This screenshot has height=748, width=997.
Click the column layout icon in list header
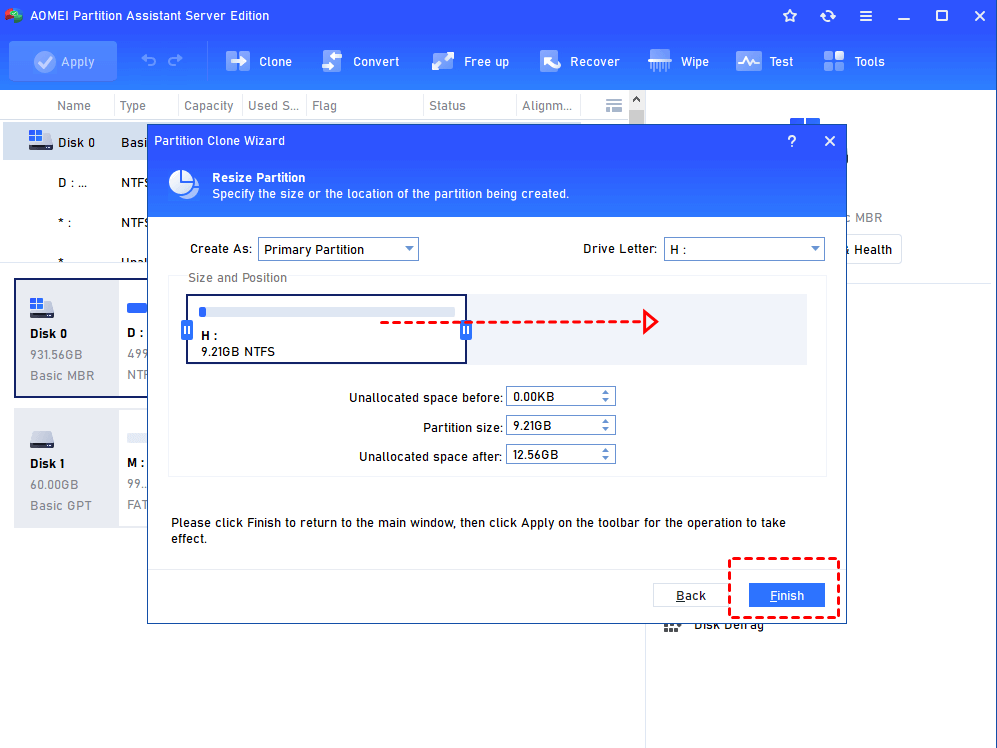pyautogui.click(x=614, y=106)
